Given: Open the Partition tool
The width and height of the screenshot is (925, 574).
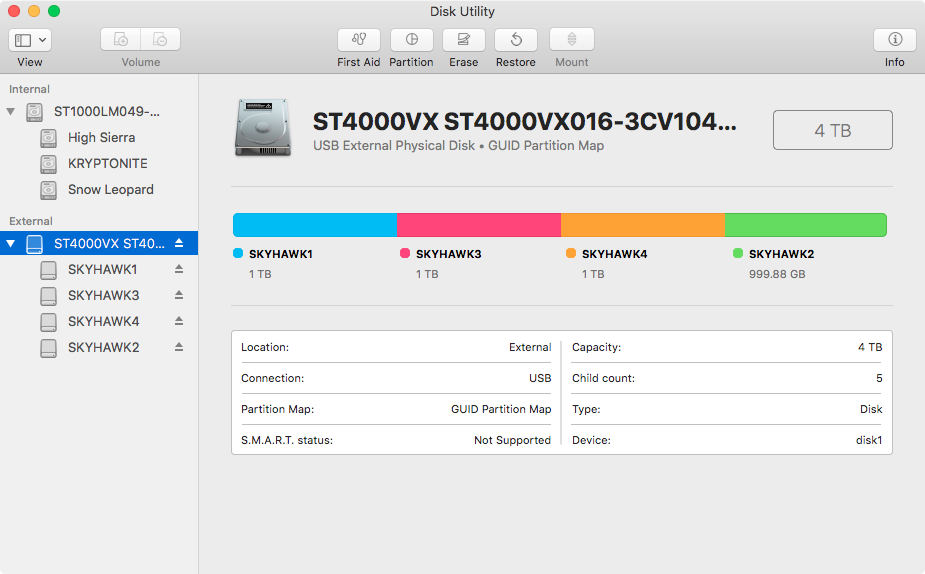Looking at the screenshot, I should 411,40.
